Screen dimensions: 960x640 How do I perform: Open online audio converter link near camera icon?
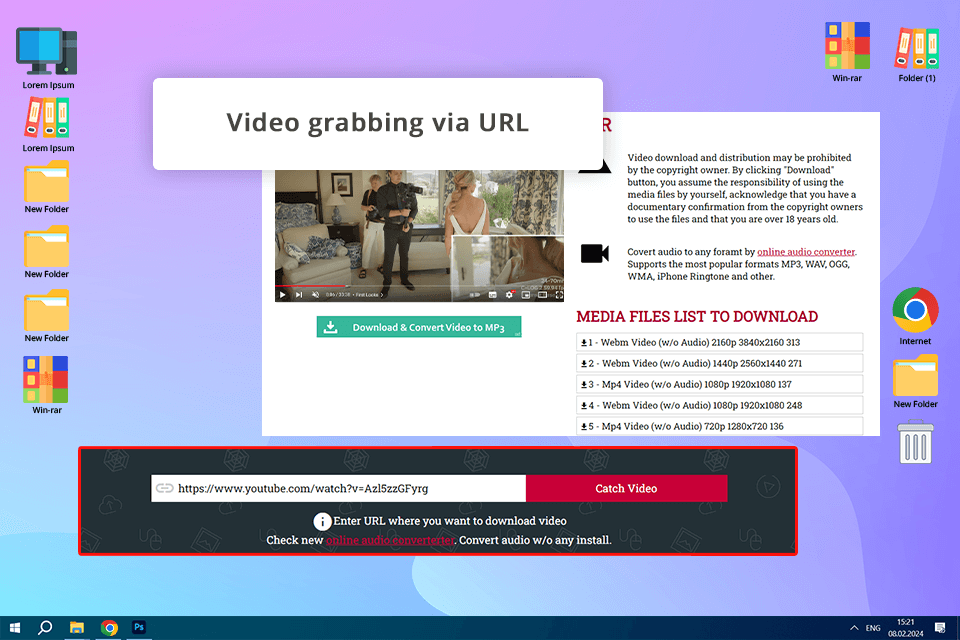pyautogui.click(x=806, y=252)
